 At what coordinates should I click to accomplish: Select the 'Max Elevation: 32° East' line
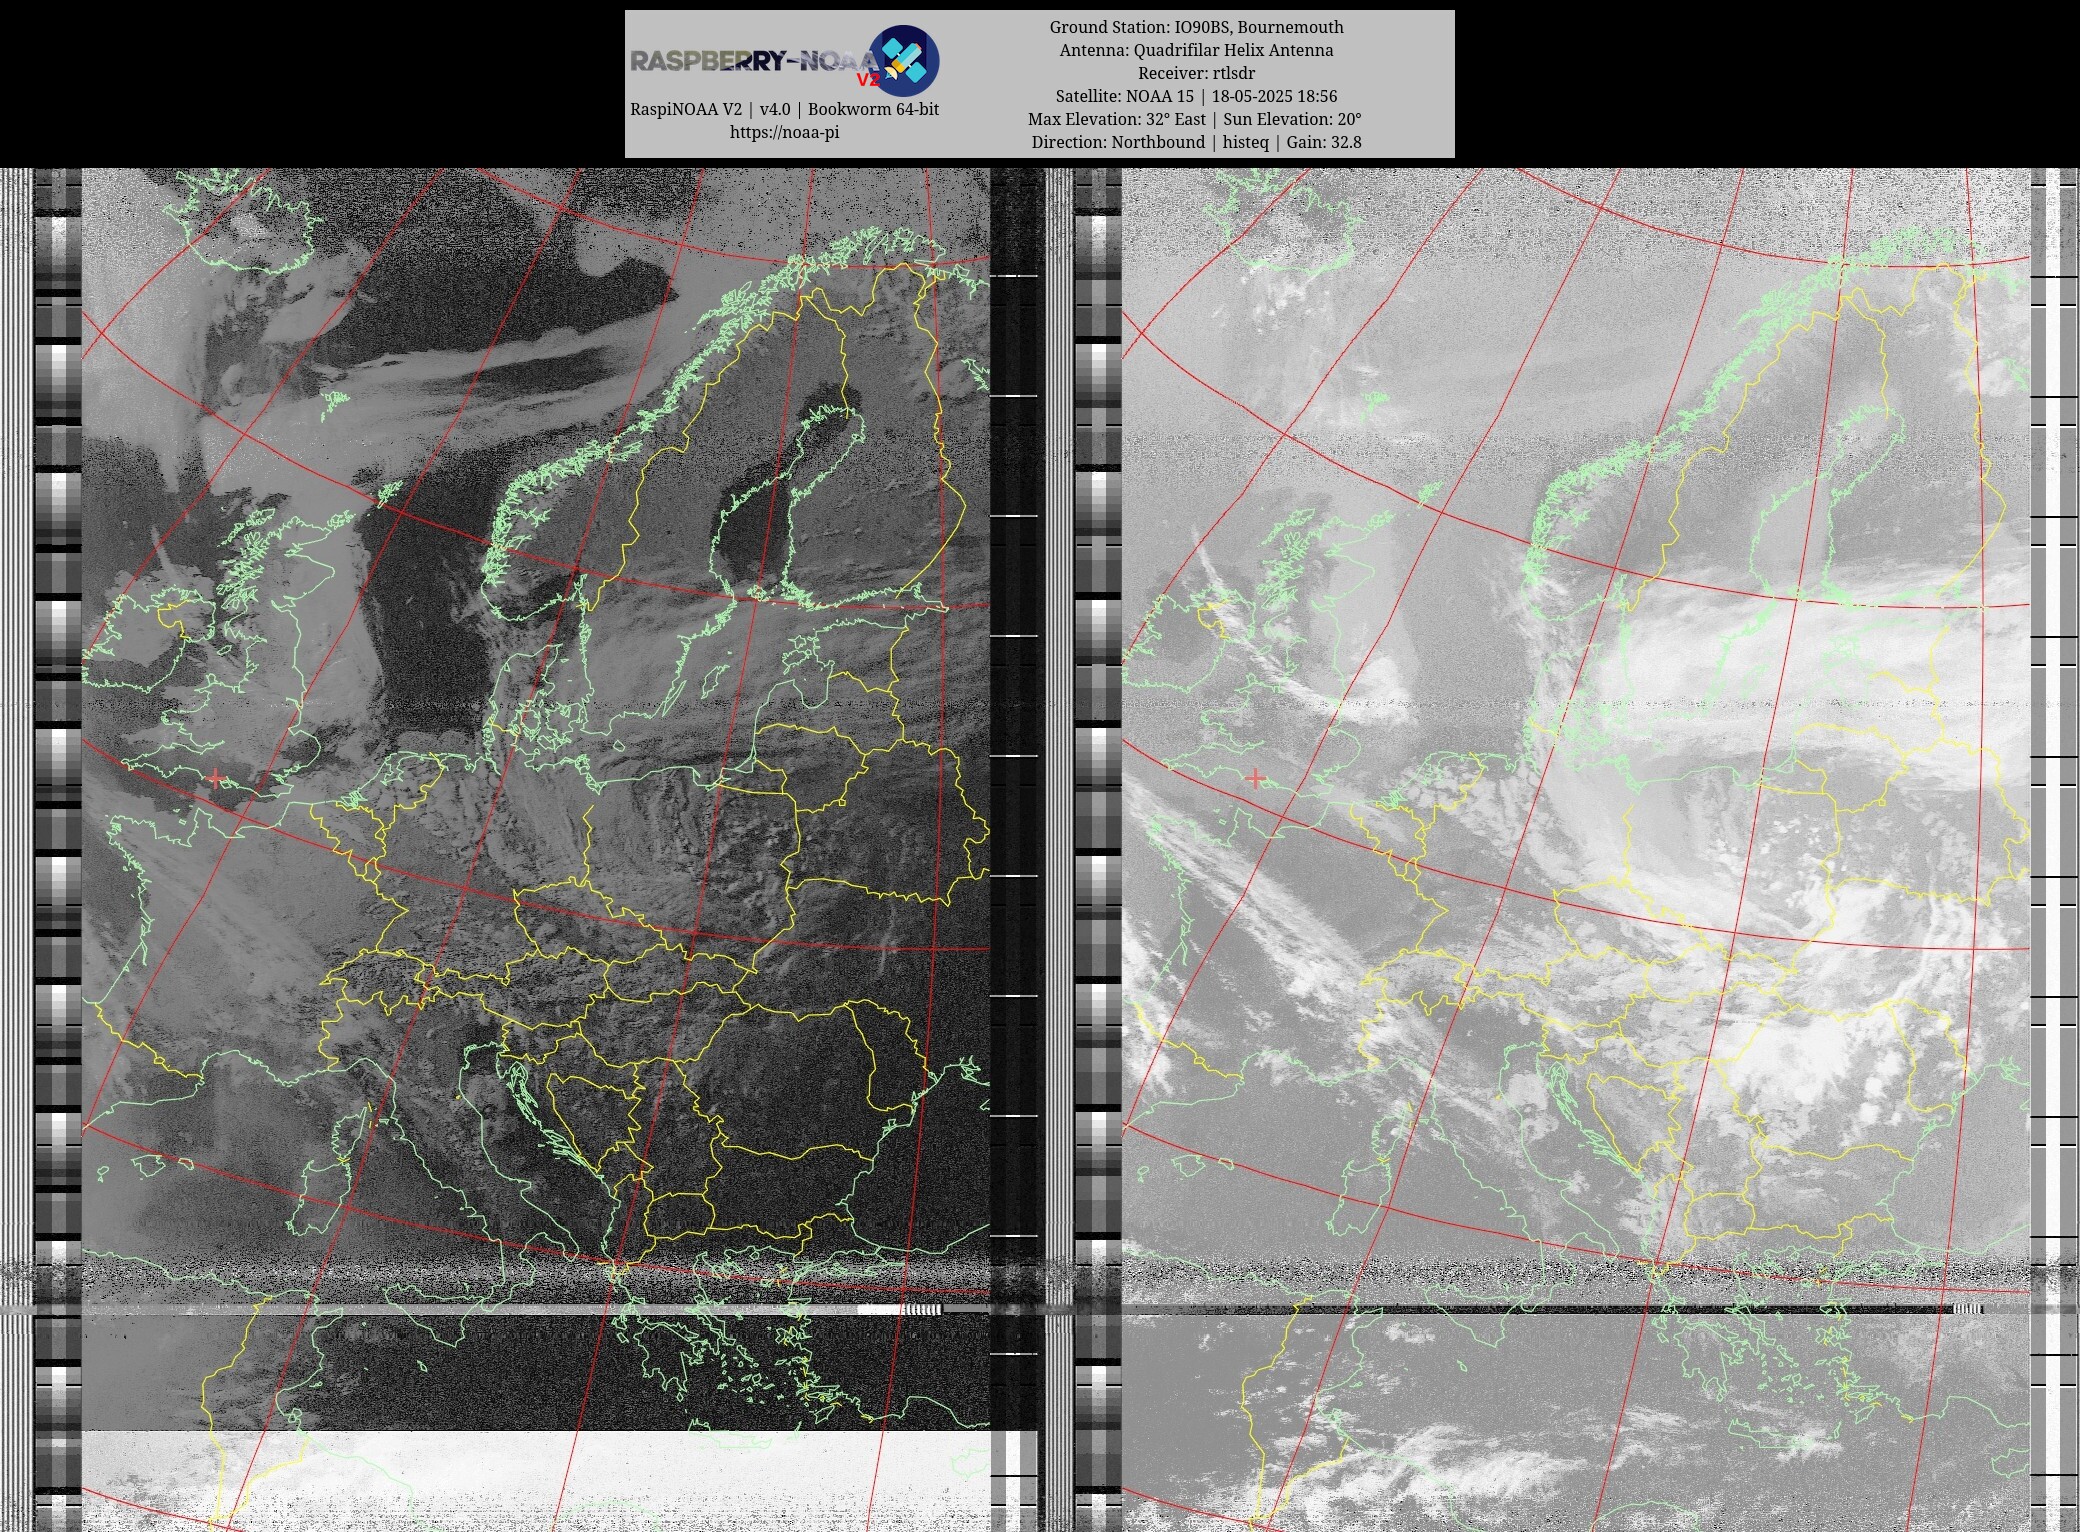click(x=1195, y=119)
